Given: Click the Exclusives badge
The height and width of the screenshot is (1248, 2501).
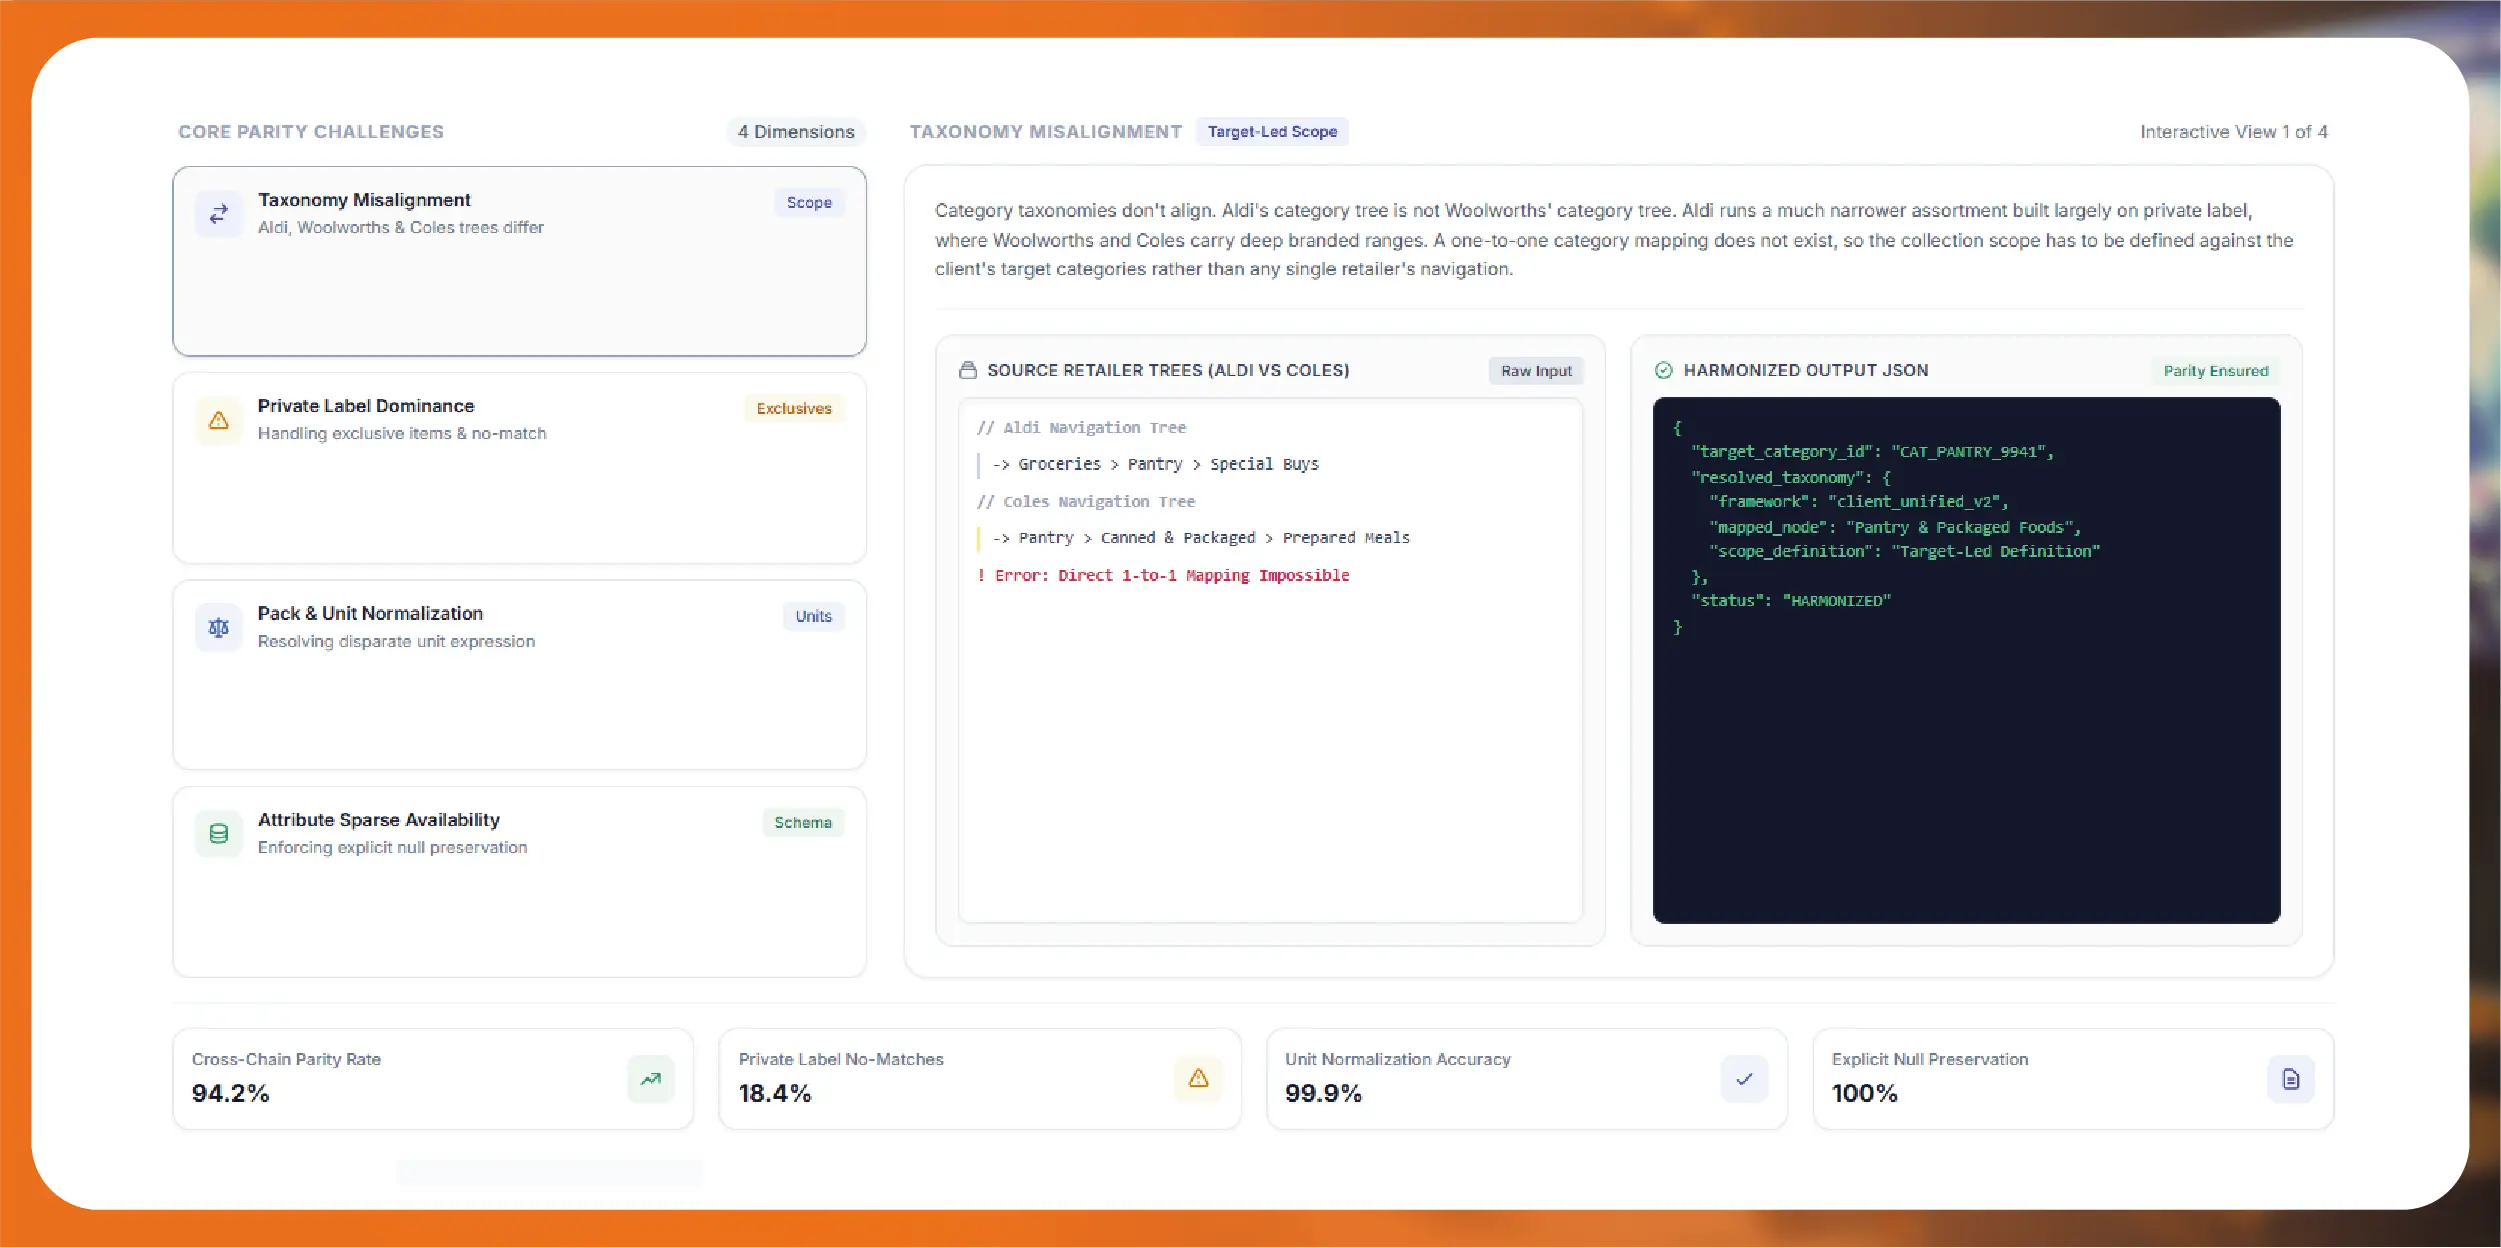Looking at the screenshot, I should click(x=794, y=409).
